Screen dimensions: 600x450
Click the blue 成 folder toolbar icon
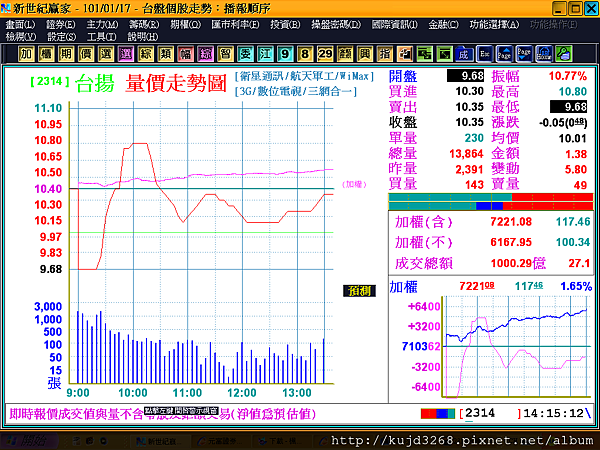tap(464, 54)
